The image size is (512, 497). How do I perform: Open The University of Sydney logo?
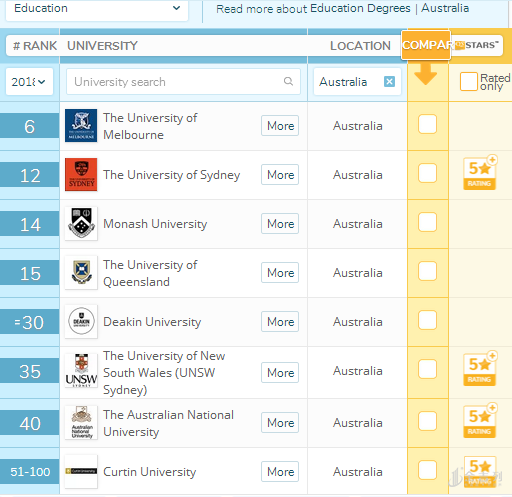click(81, 175)
